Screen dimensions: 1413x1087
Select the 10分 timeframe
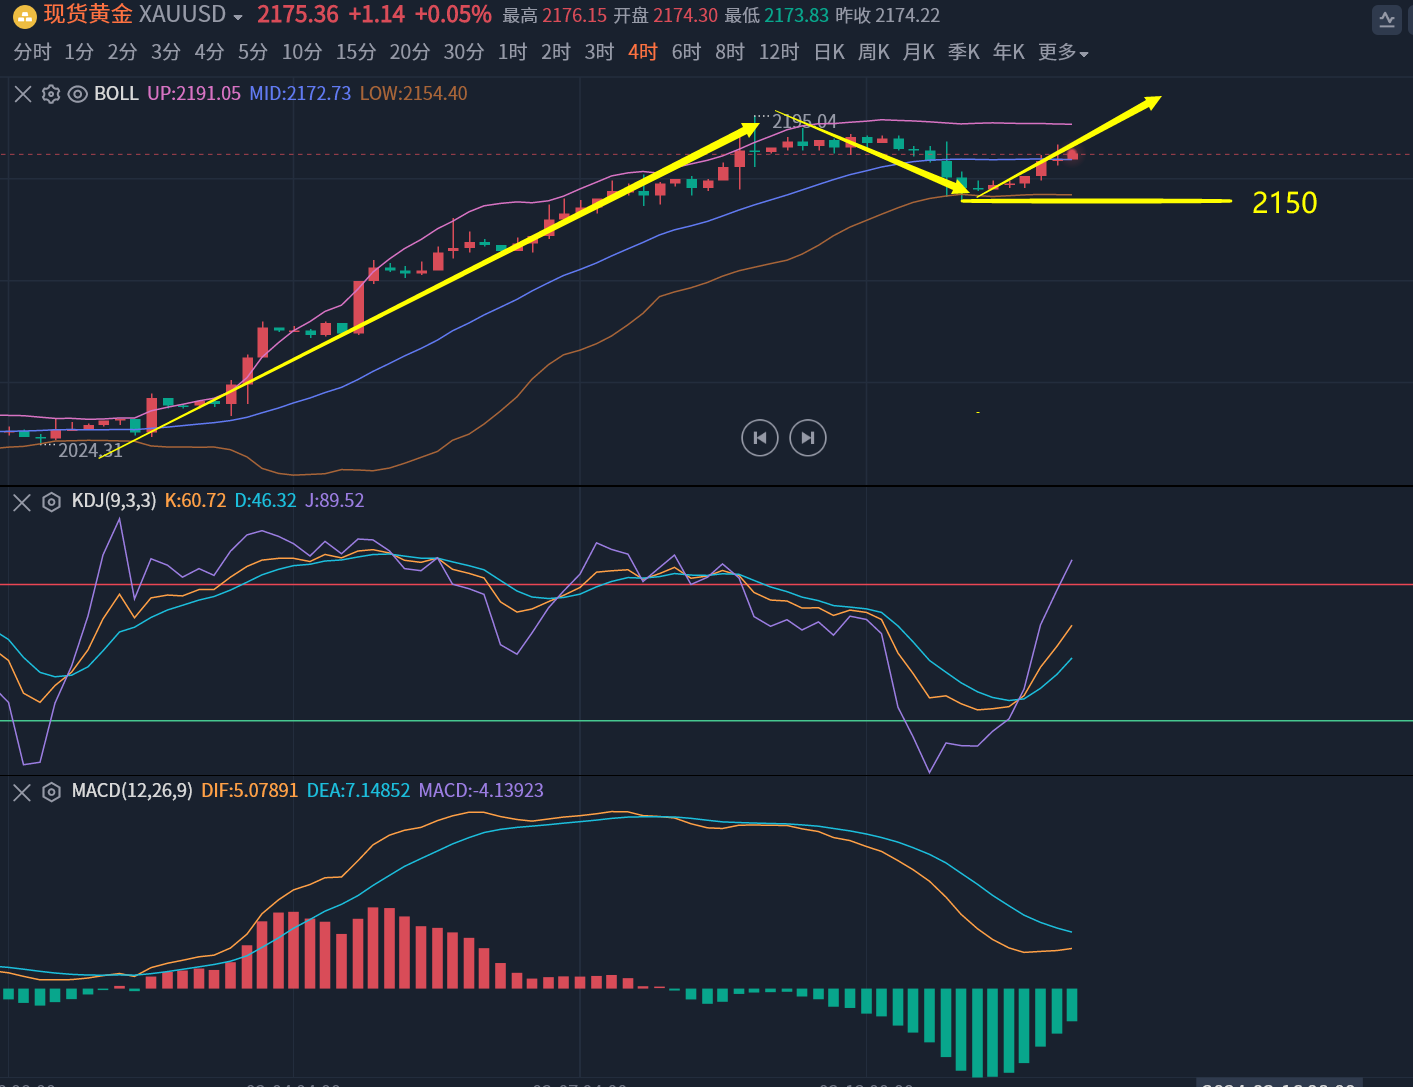pyautogui.click(x=302, y=52)
